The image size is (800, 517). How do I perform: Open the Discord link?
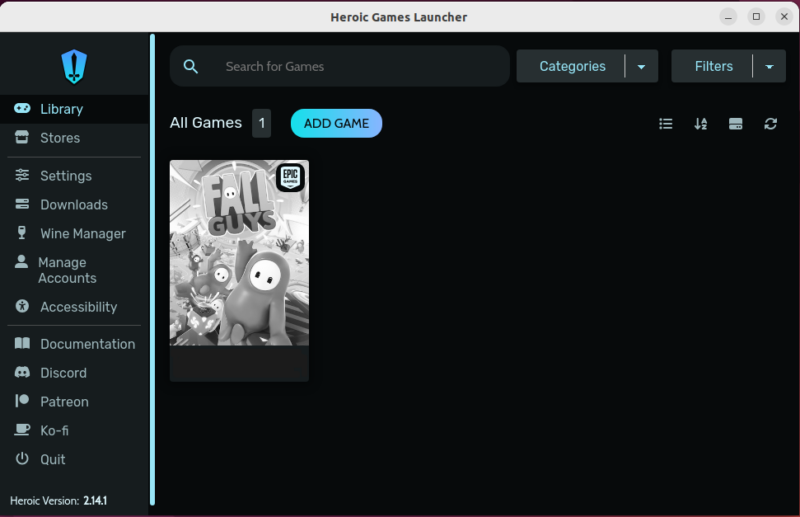click(x=63, y=373)
